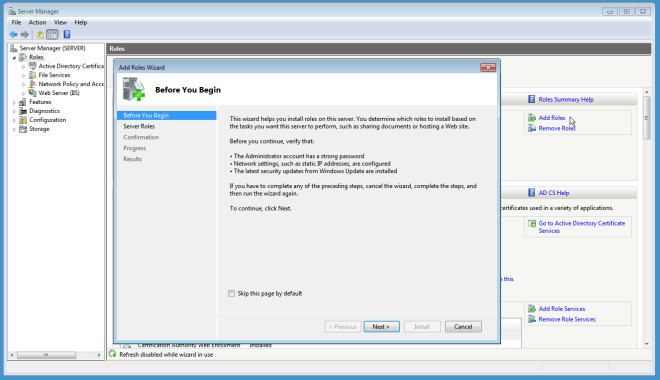Click the right pane vertical scrollbar thumb
This screenshot has height=380, width=660.
point(647,118)
